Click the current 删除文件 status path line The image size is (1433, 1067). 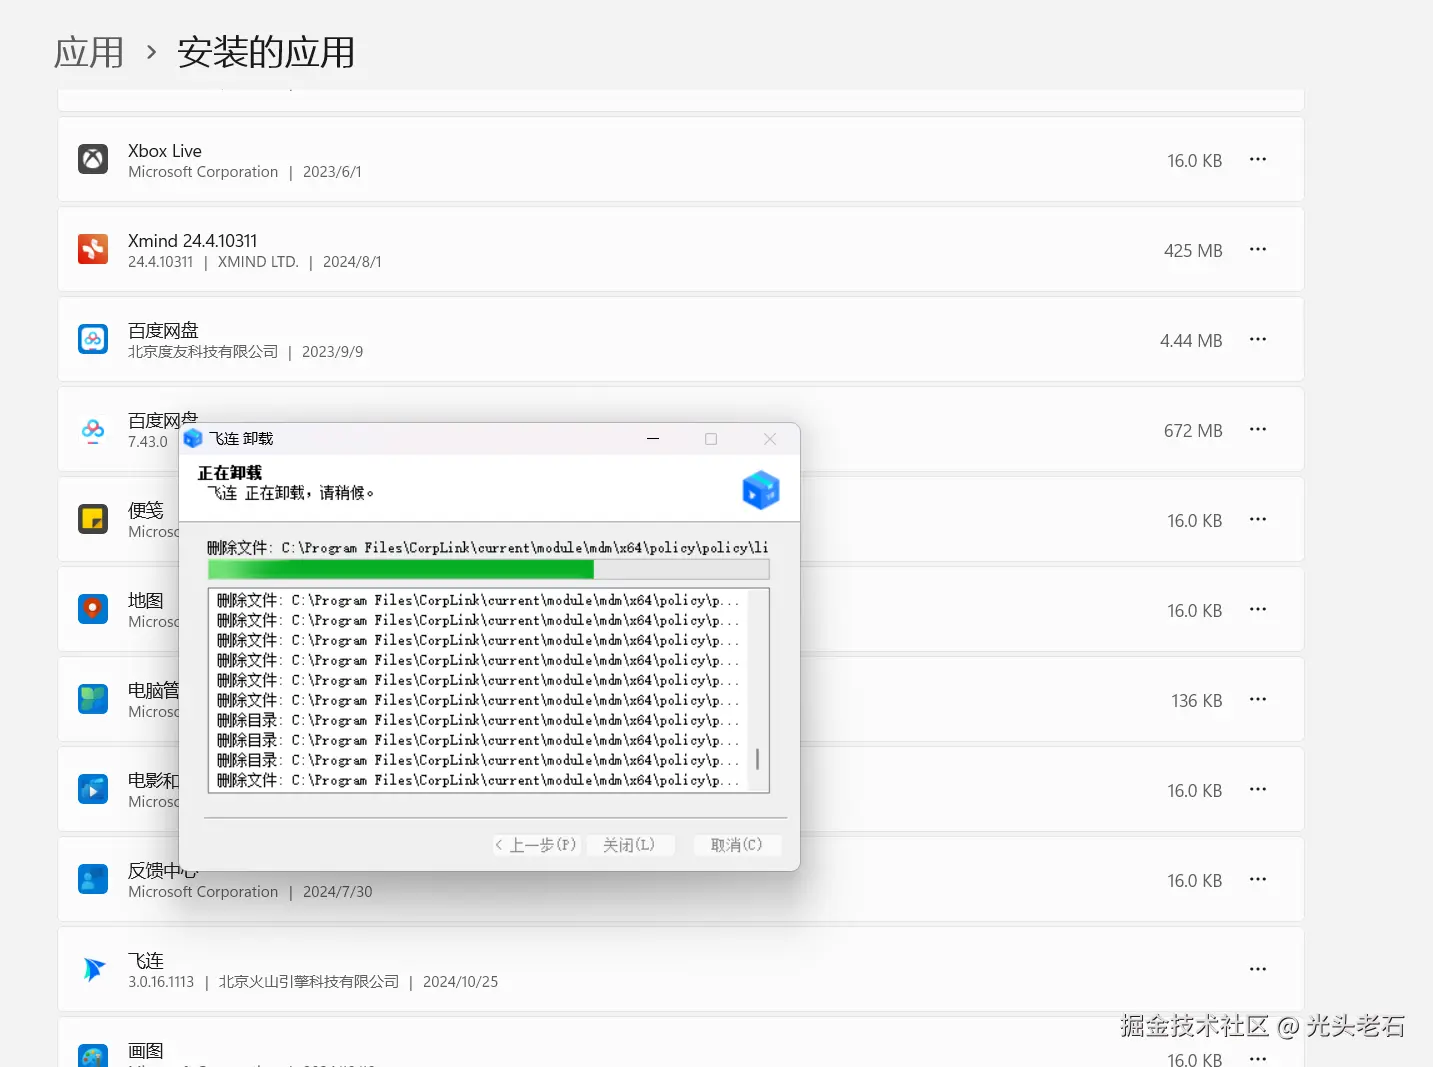pos(488,548)
